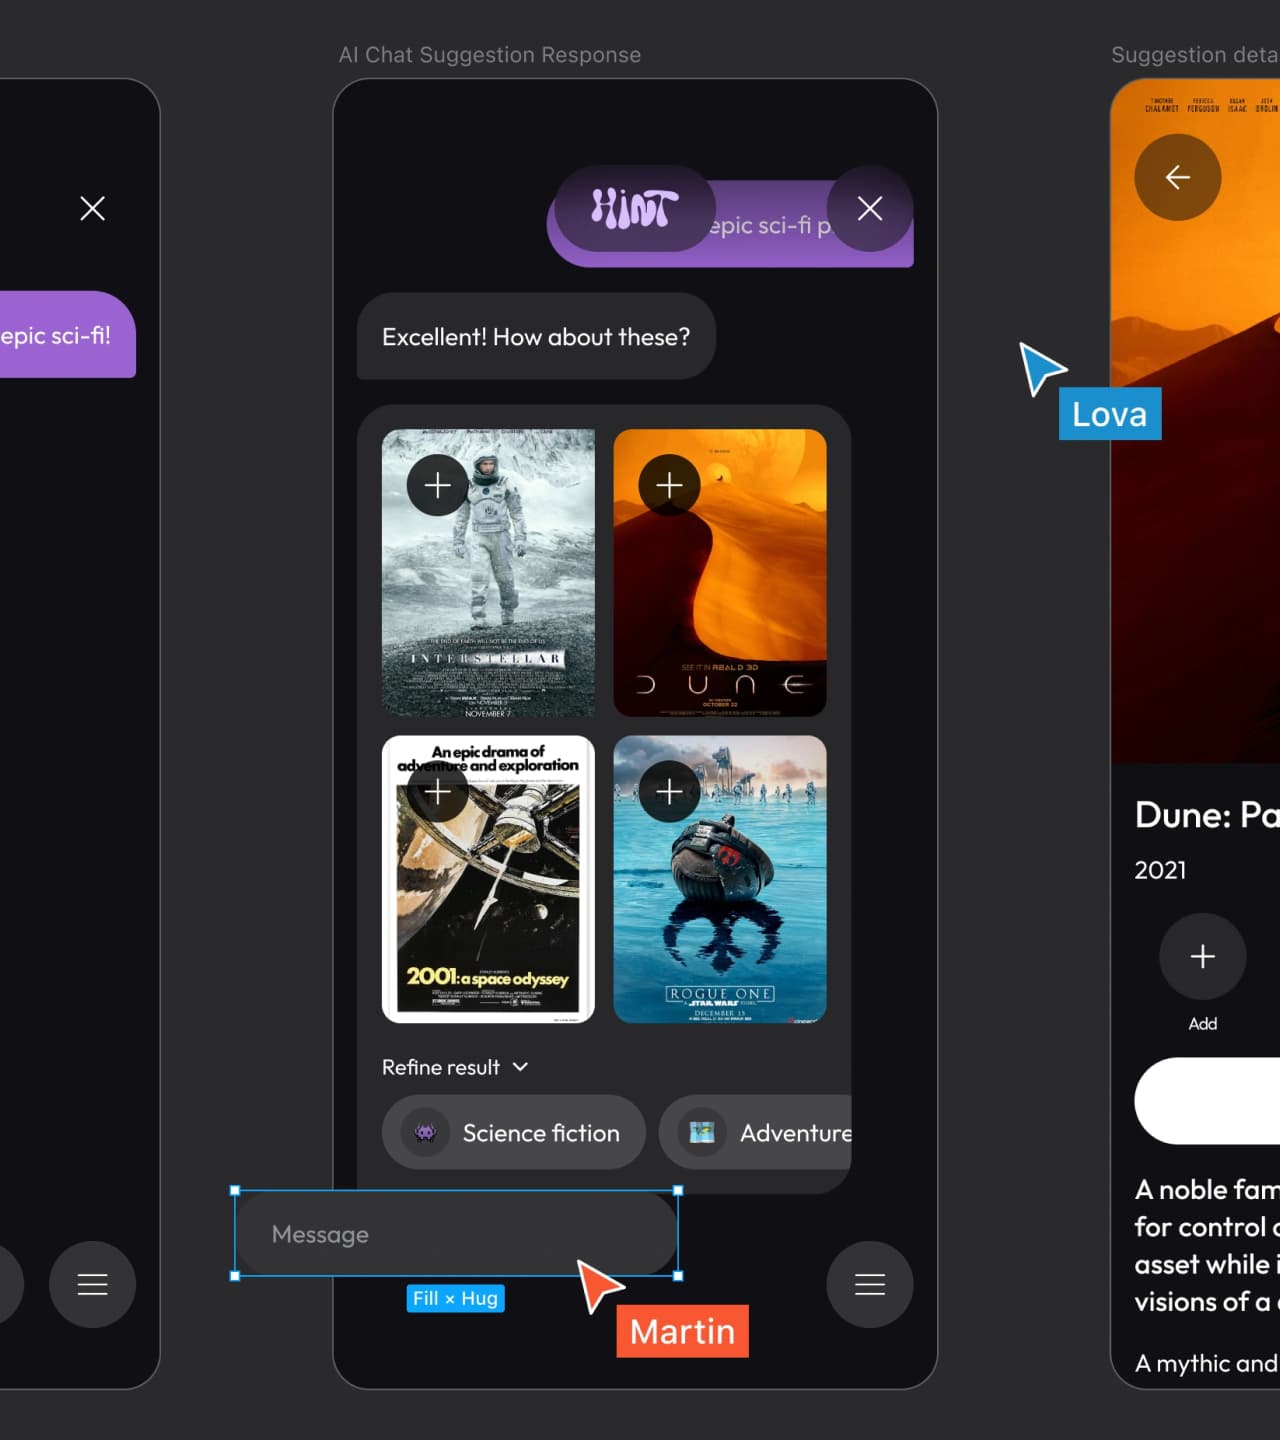This screenshot has width=1280, height=1440.
Task: Open hamburger menu in the left frame
Action: coord(92,1284)
